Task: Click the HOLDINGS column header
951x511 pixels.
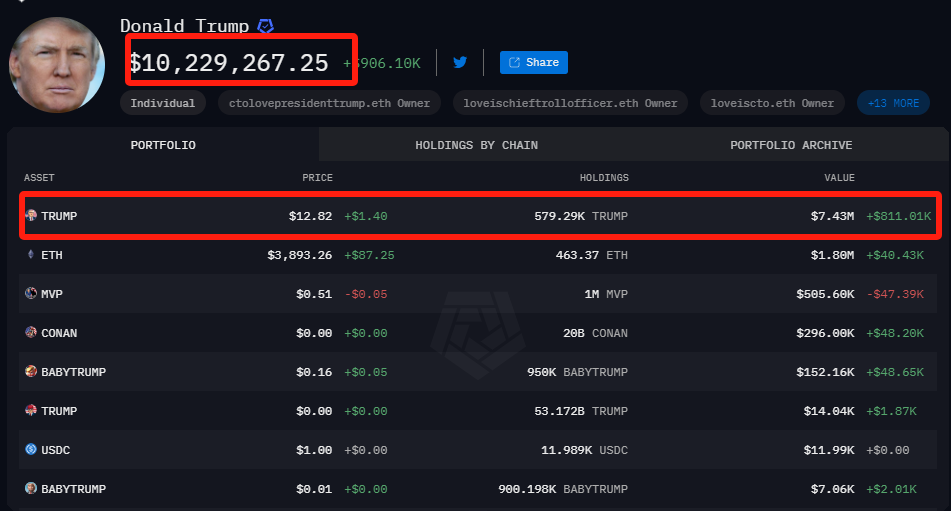Action: 604,178
